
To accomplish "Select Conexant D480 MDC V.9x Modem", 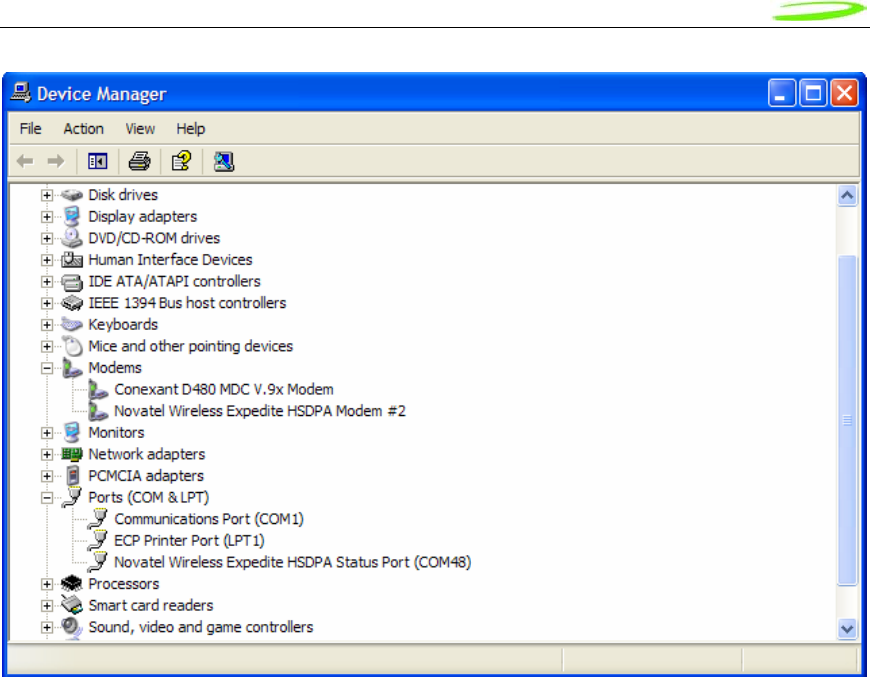I will (224, 390).
